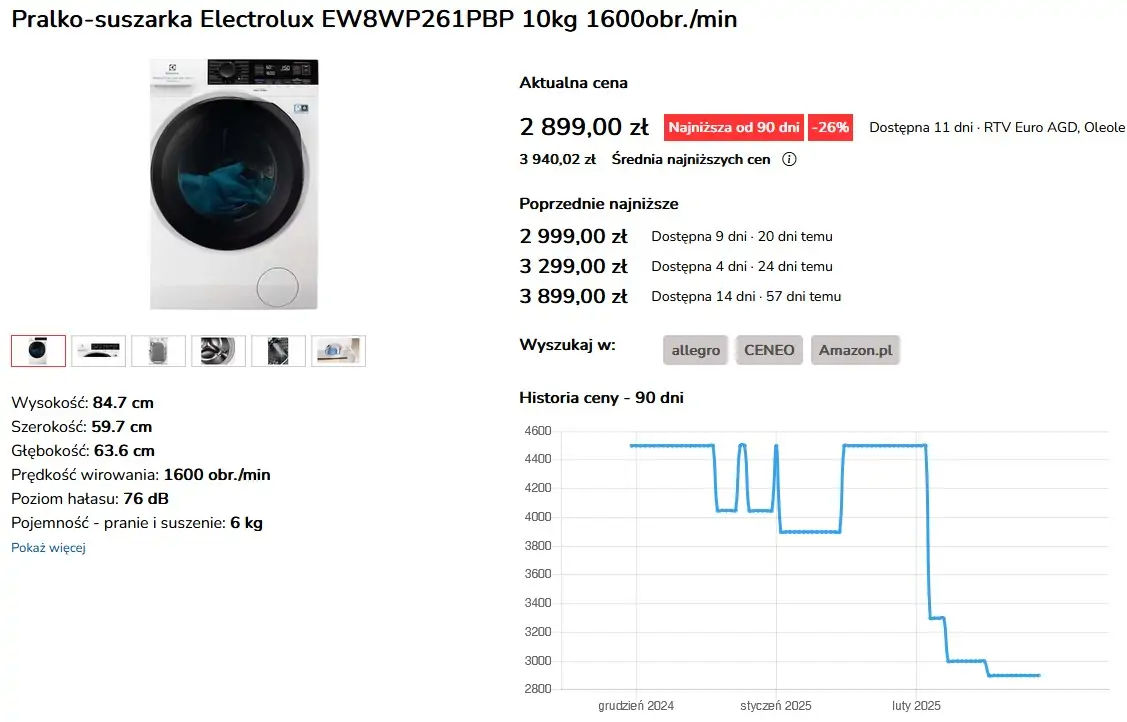Viewport: 1127px width, 722px height.
Task: View the third thumbnail of the washer back
Action: pos(158,351)
